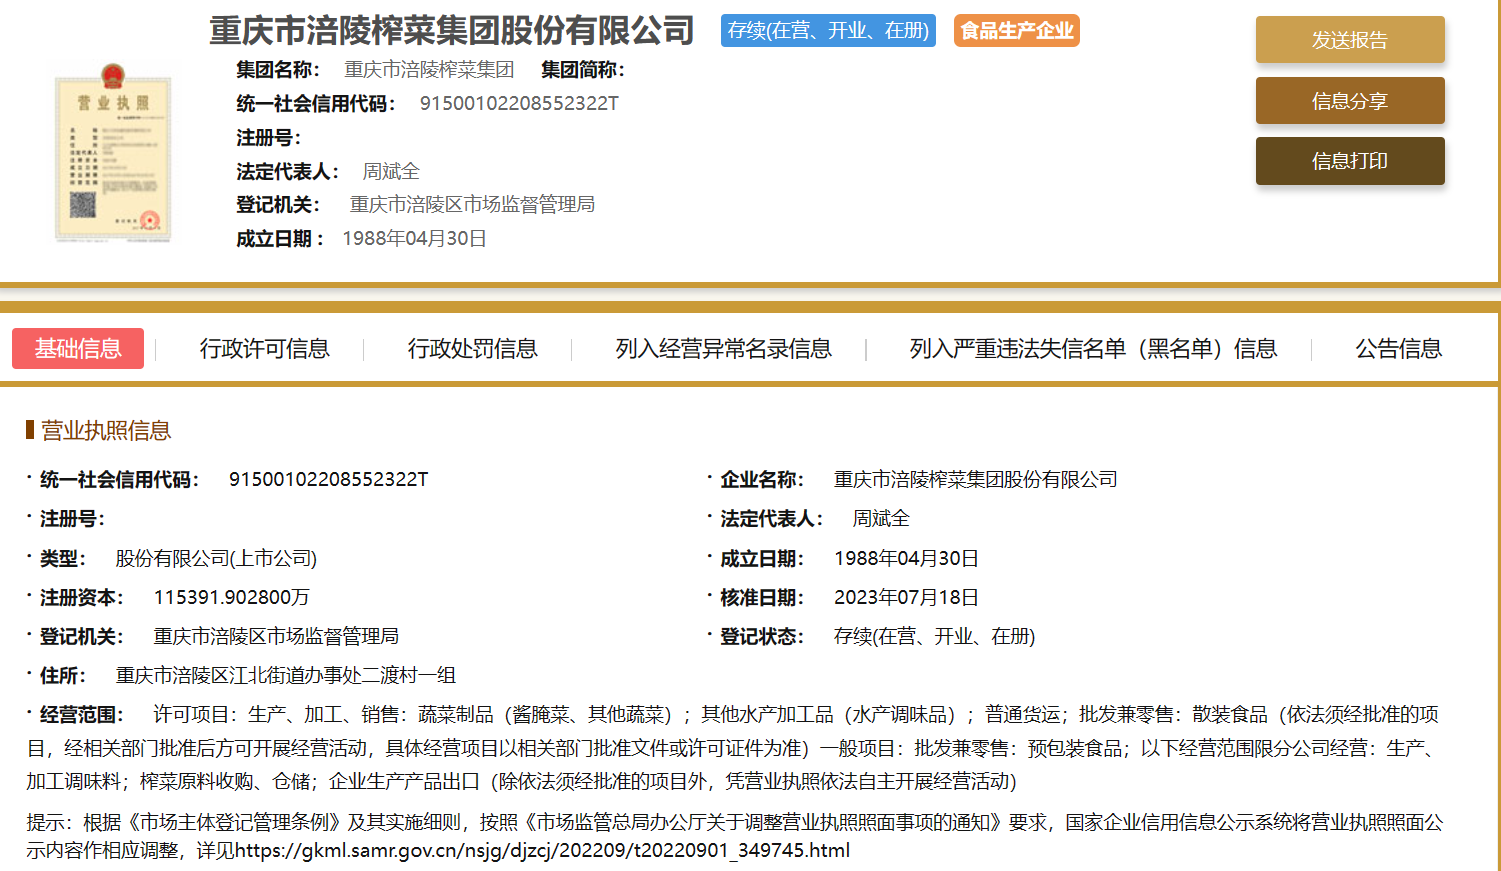Switch to the 行政许可信息 tab
This screenshot has height=871, width=1501.
265,349
